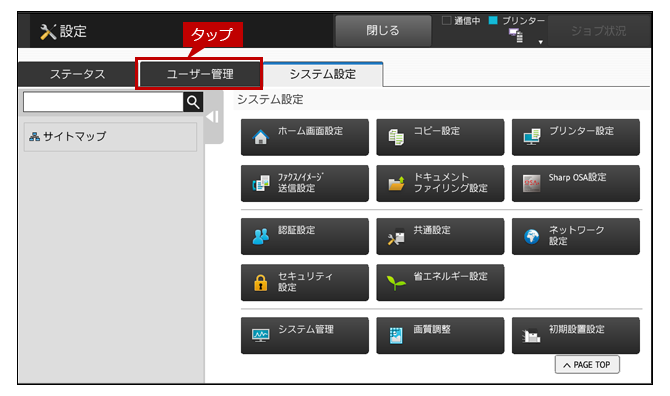Jump to PAGE TOP
This screenshot has width=670, height=396.
tap(587, 365)
